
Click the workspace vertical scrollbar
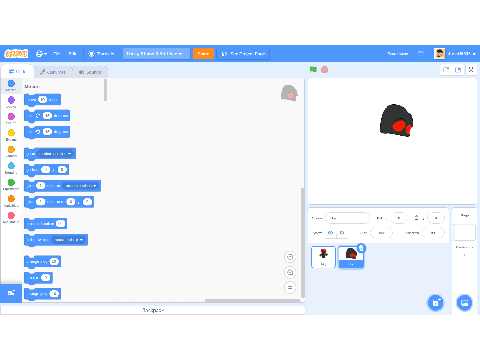tap(303, 242)
